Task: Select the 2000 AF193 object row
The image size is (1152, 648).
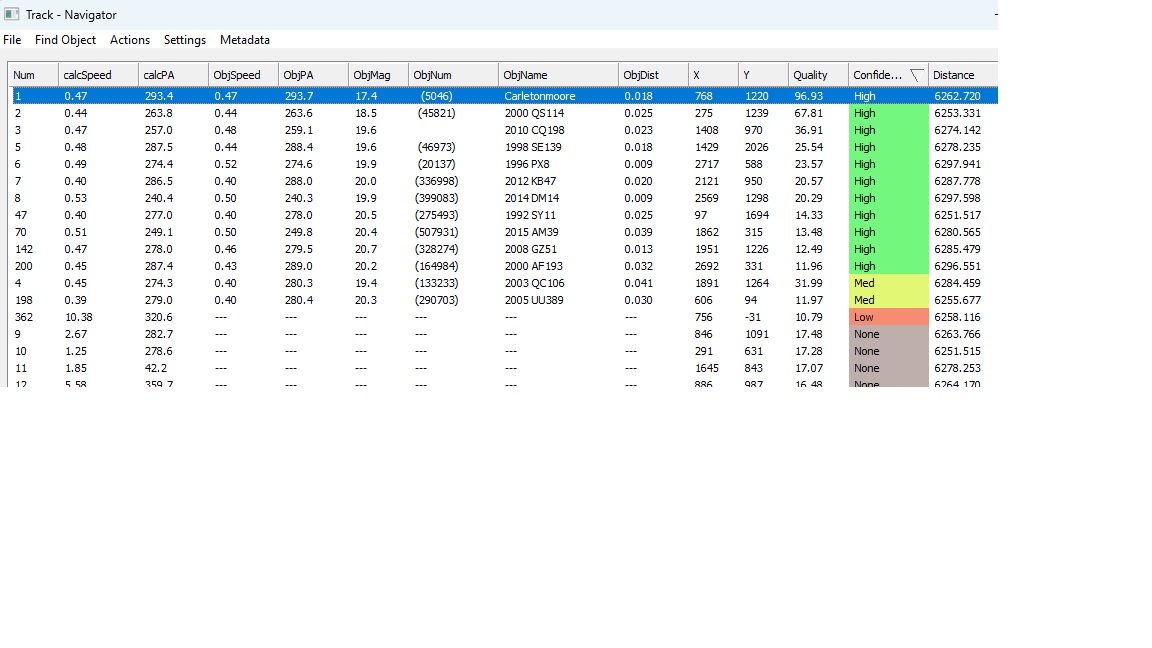Action: pyautogui.click(x=503, y=266)
